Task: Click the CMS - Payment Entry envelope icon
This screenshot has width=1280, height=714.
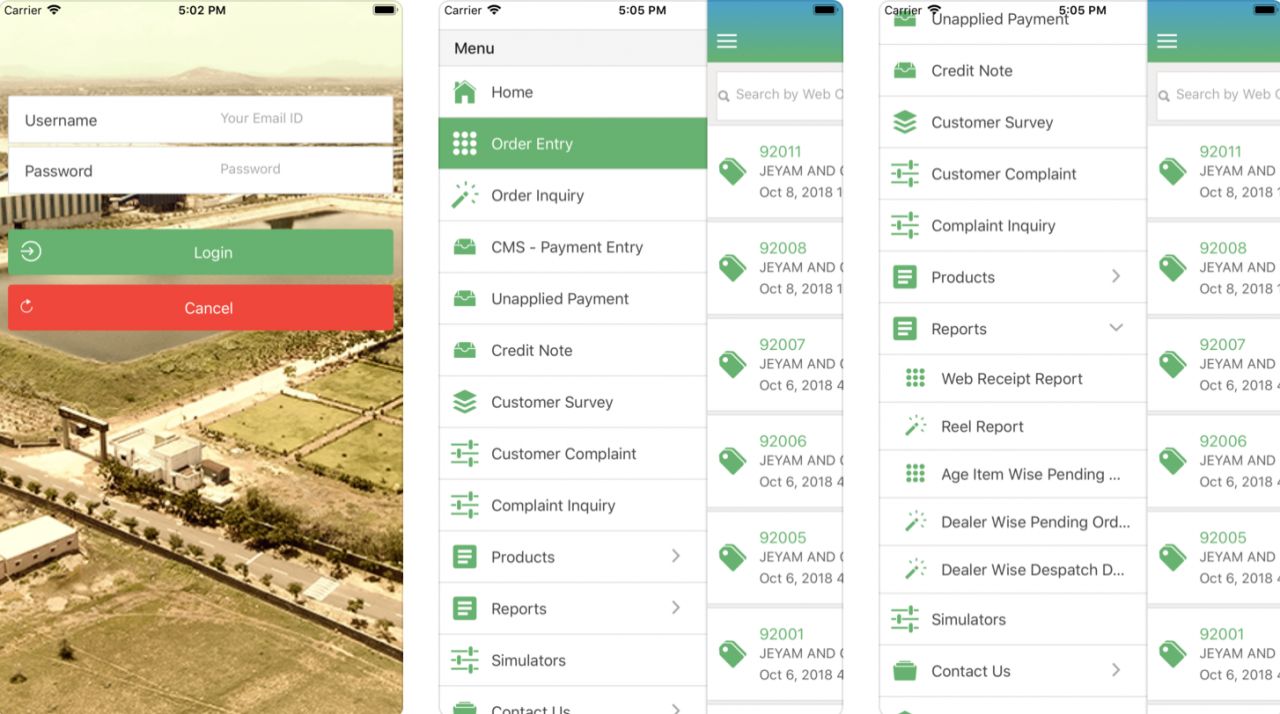Action: (464, 247)
